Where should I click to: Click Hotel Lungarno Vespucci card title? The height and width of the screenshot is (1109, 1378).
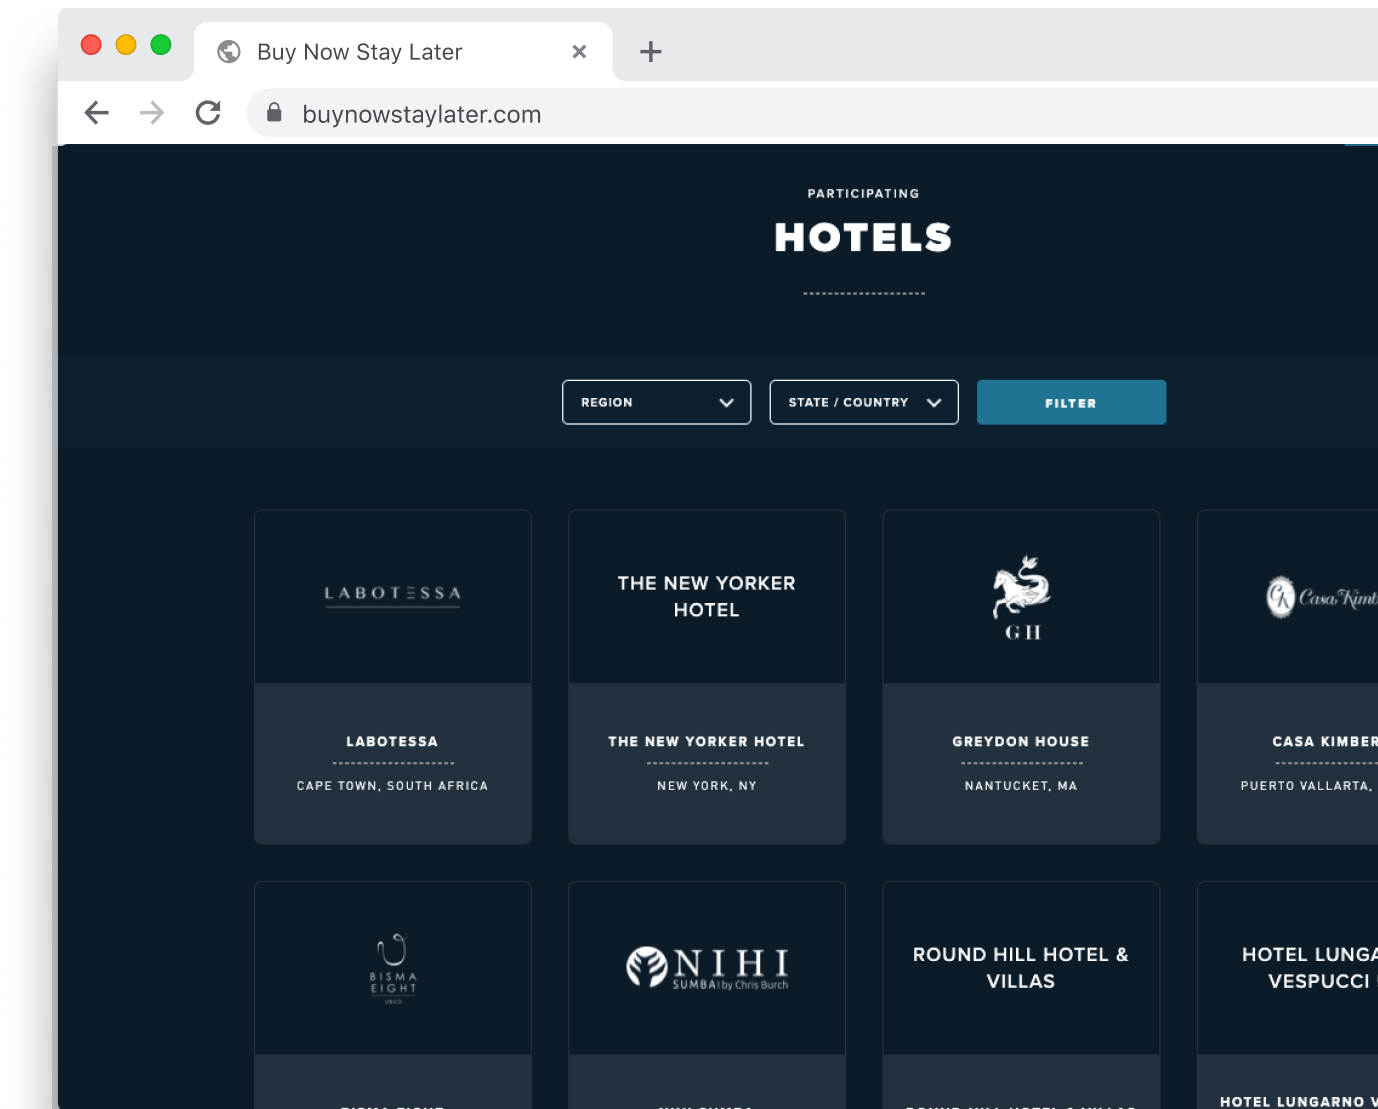tap(1310, 968)
